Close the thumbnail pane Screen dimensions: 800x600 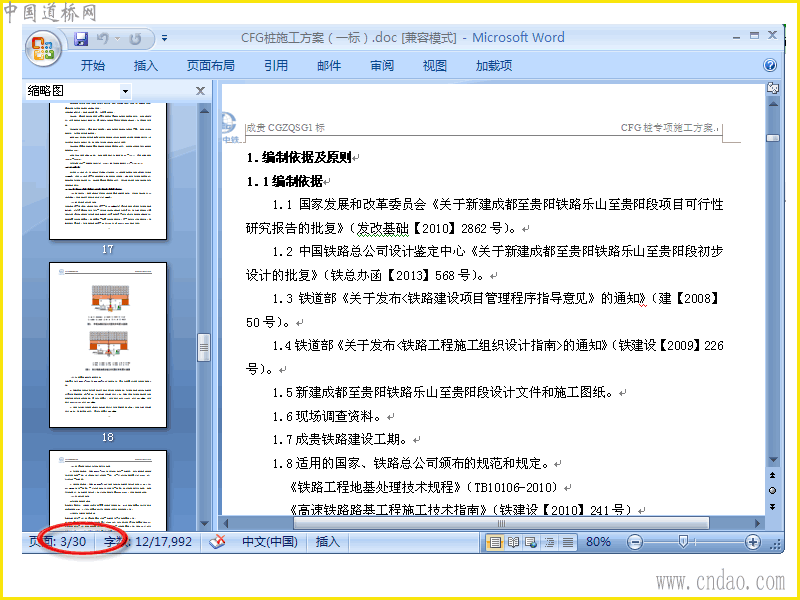tap(200, 91)
